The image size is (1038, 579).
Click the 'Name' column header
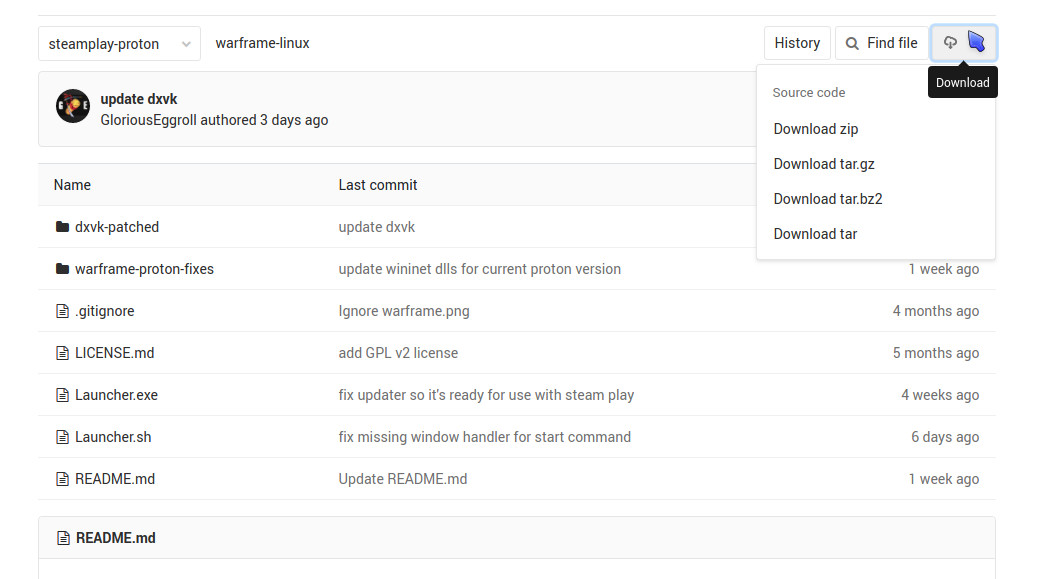tap(72, 185)
